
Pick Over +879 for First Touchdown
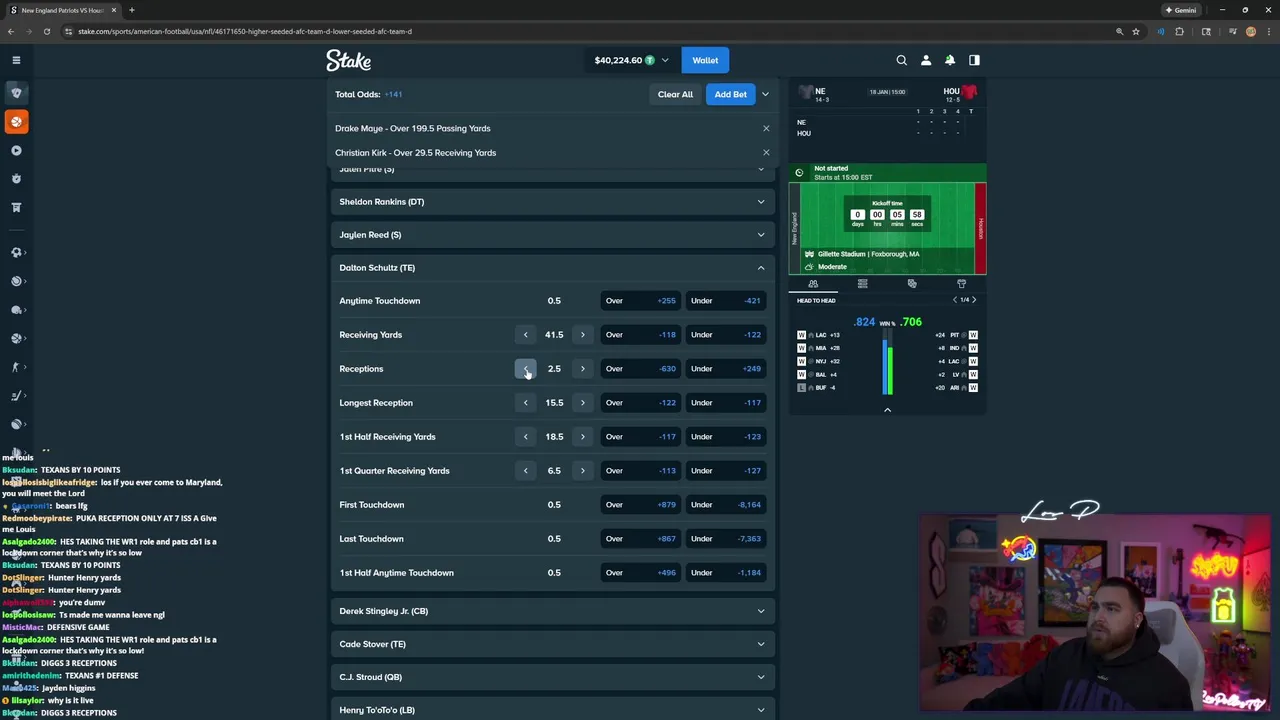(x=640, y=505)
